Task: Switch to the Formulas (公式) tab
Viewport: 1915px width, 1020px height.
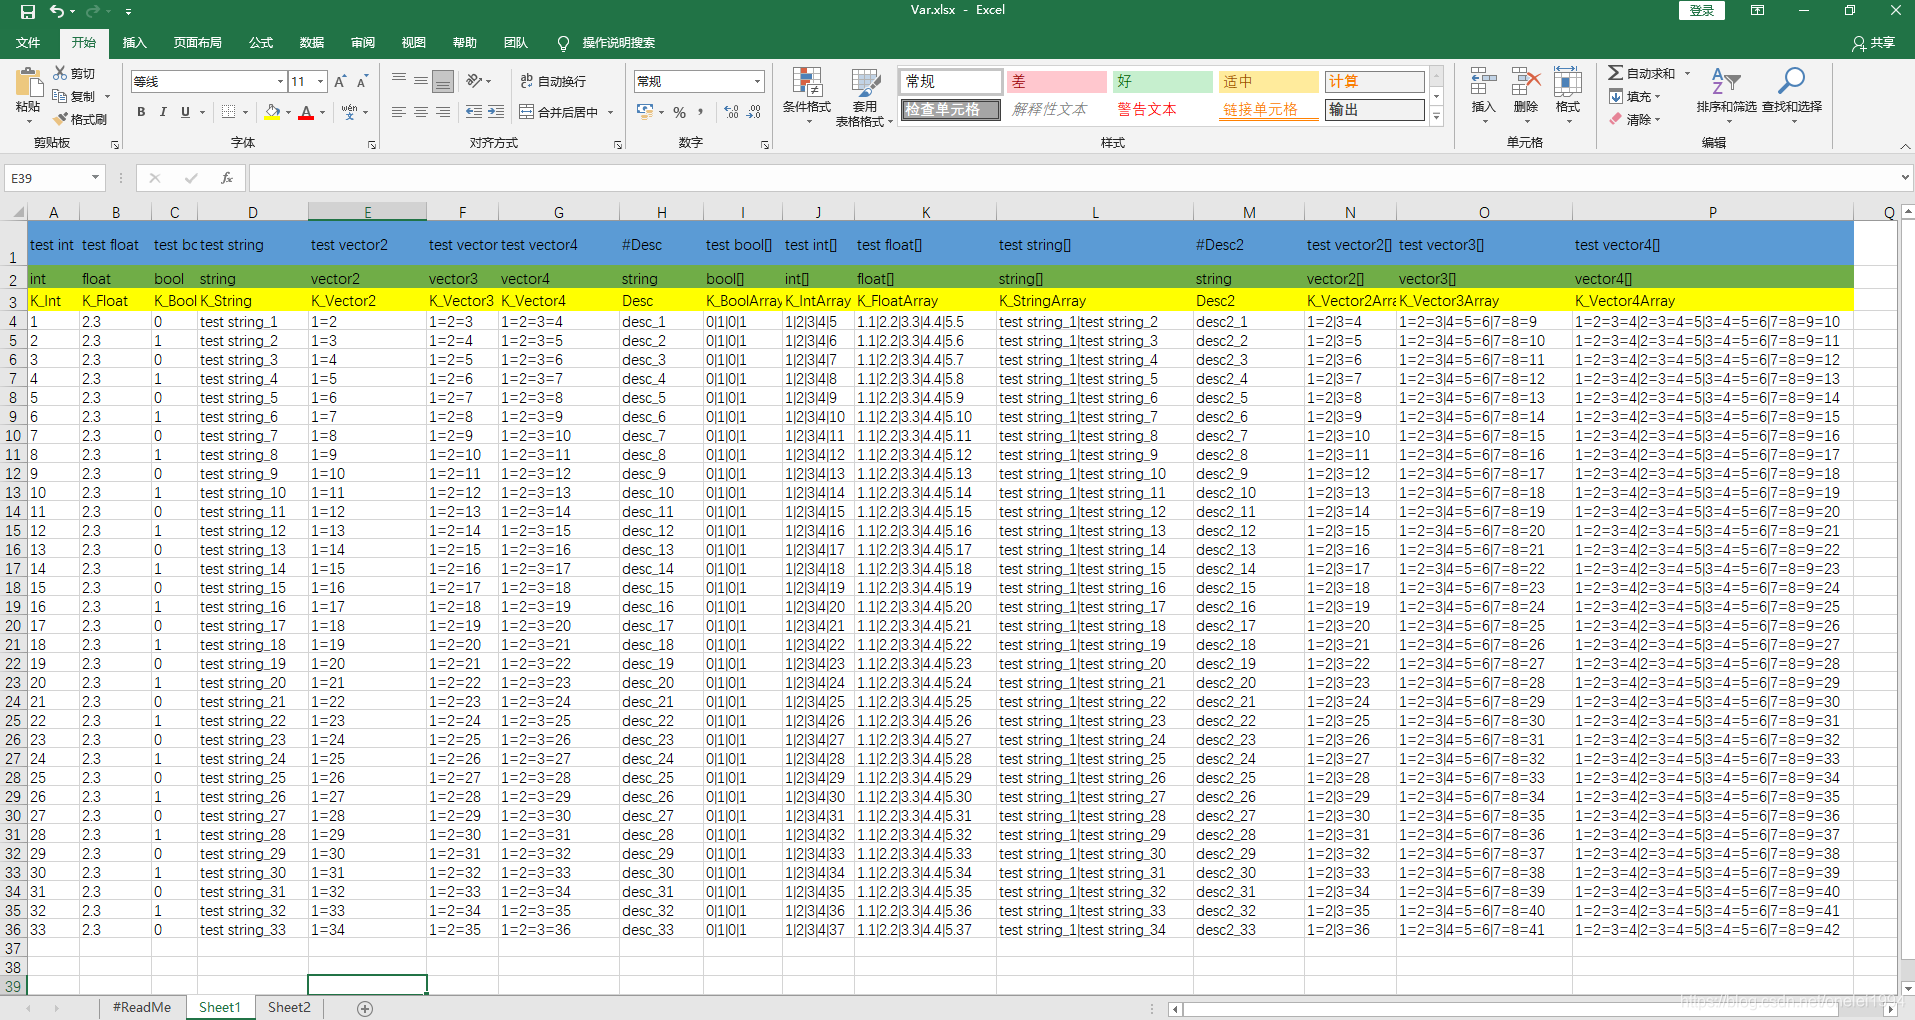Action: pyautogui.click(x=261, y=43)
